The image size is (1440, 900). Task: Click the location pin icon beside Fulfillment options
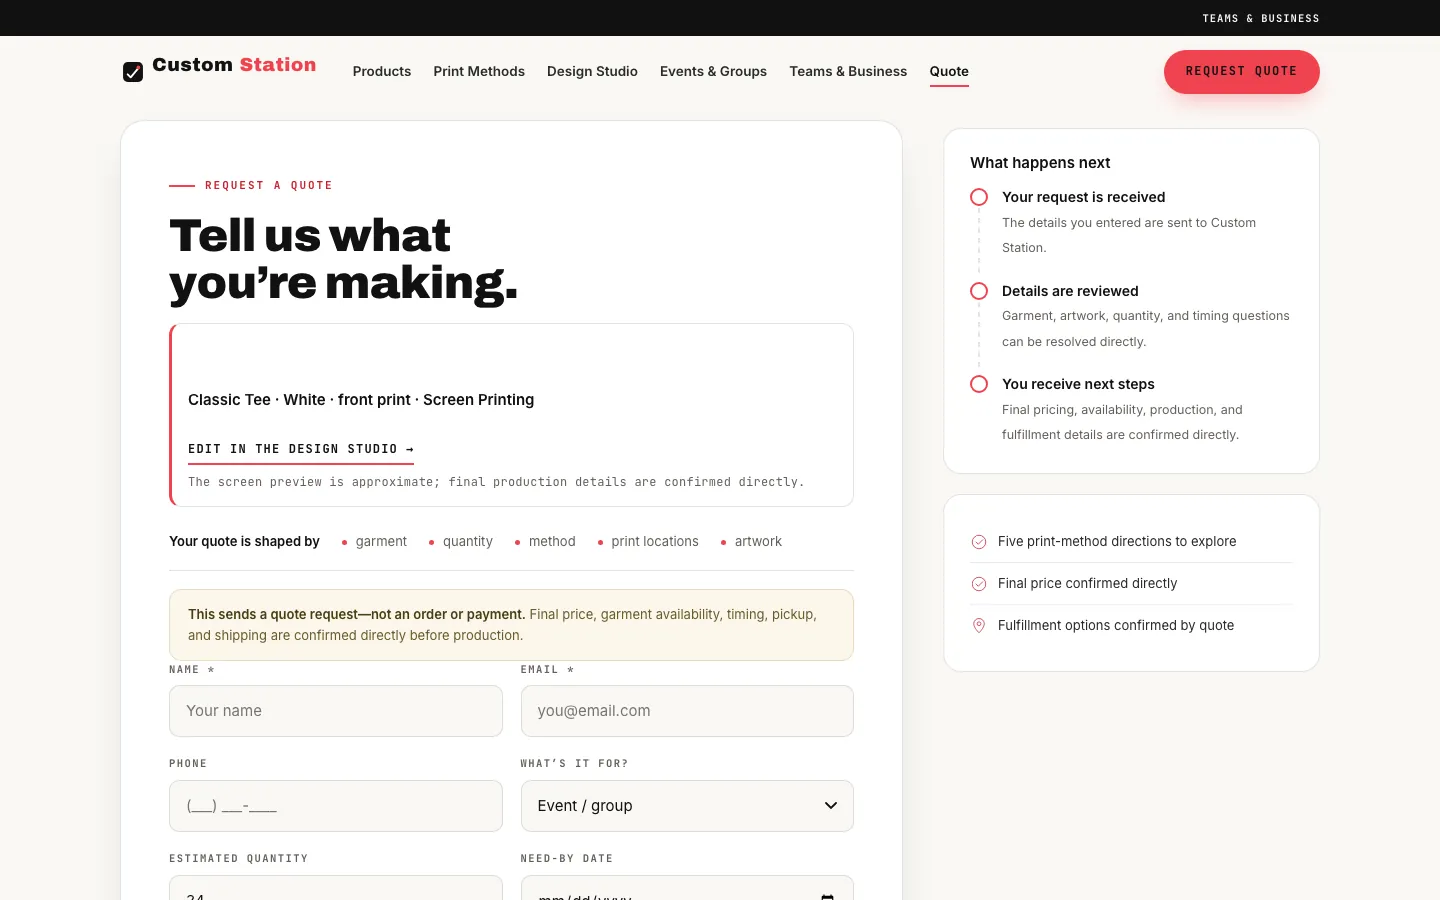[x=979, y=626]
